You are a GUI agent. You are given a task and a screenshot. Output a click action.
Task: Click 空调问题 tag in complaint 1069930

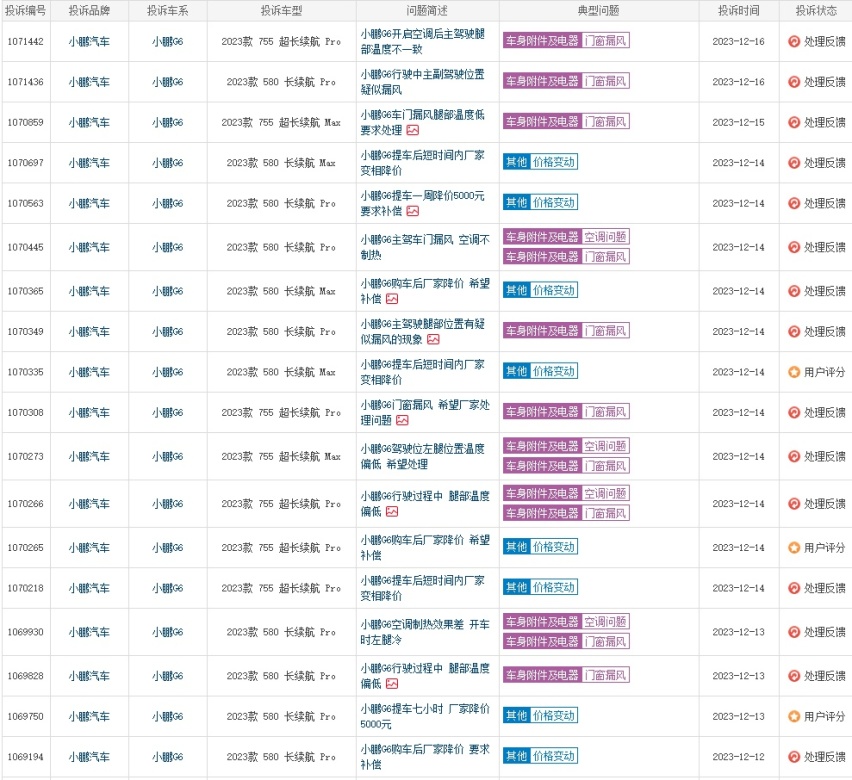[605, 622]
